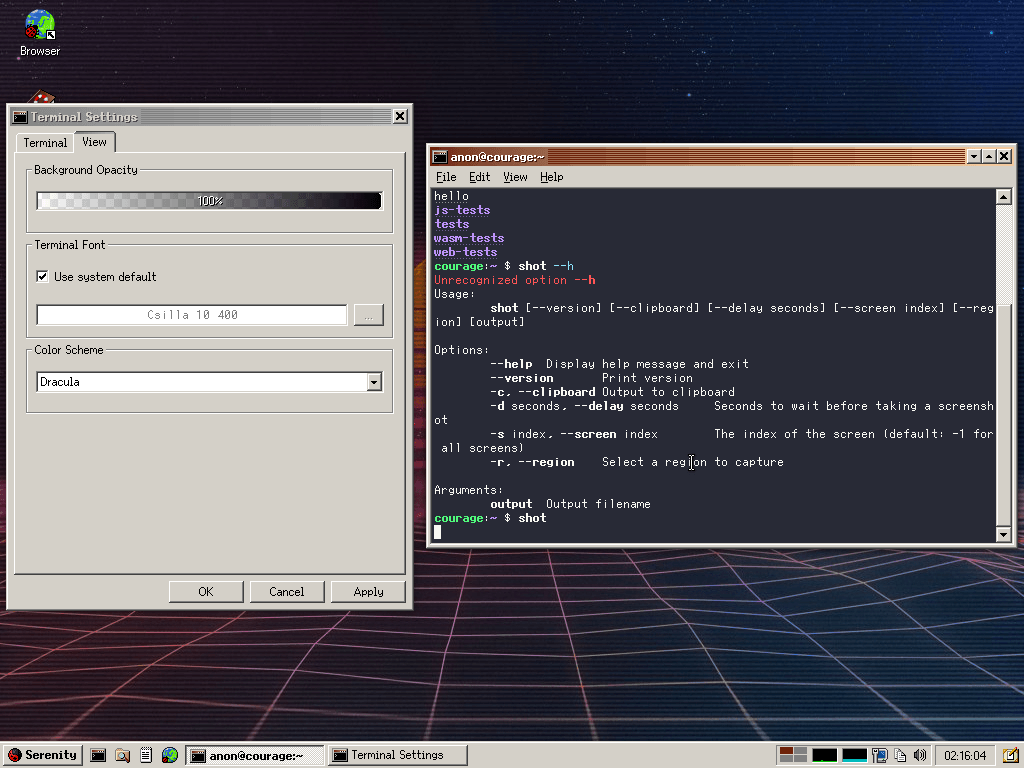Open the Browser desktop icon

point(40,25)
